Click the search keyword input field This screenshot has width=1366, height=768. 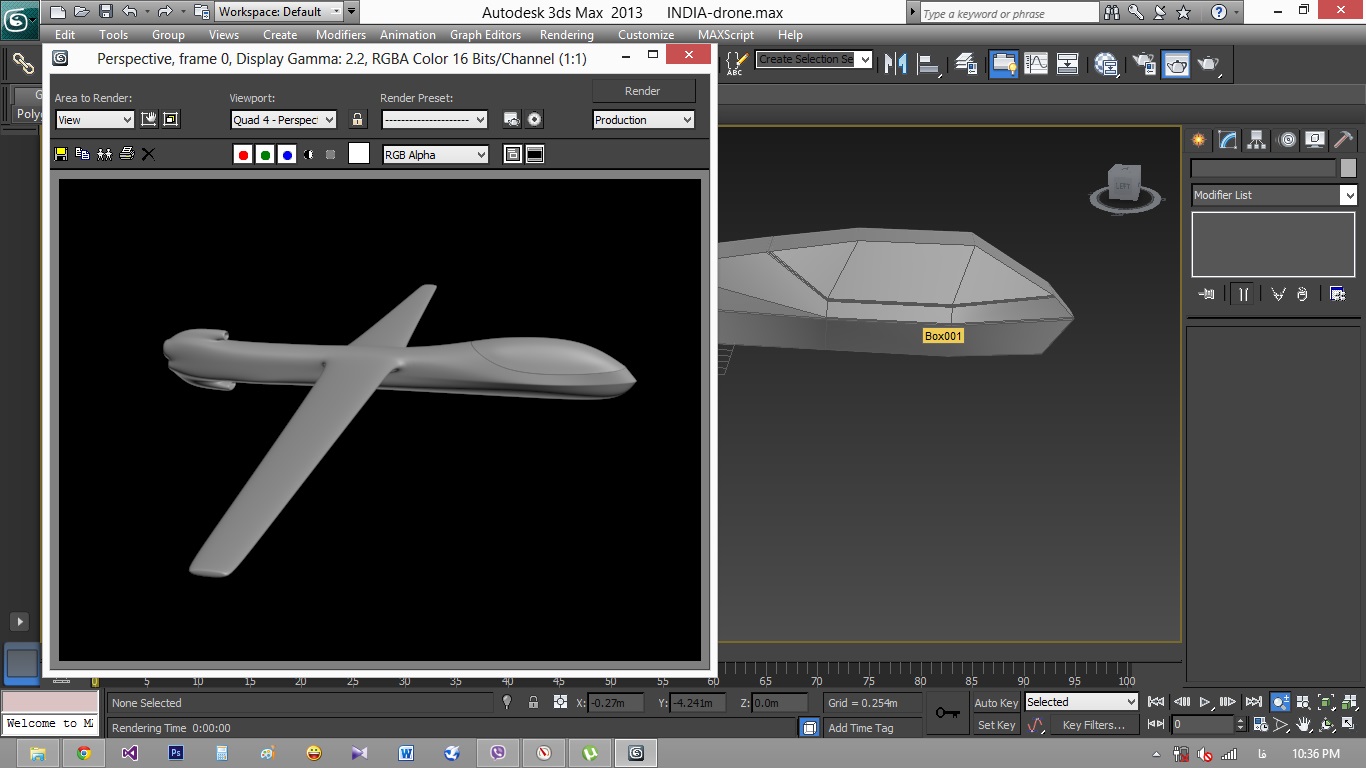point(1009,13)
